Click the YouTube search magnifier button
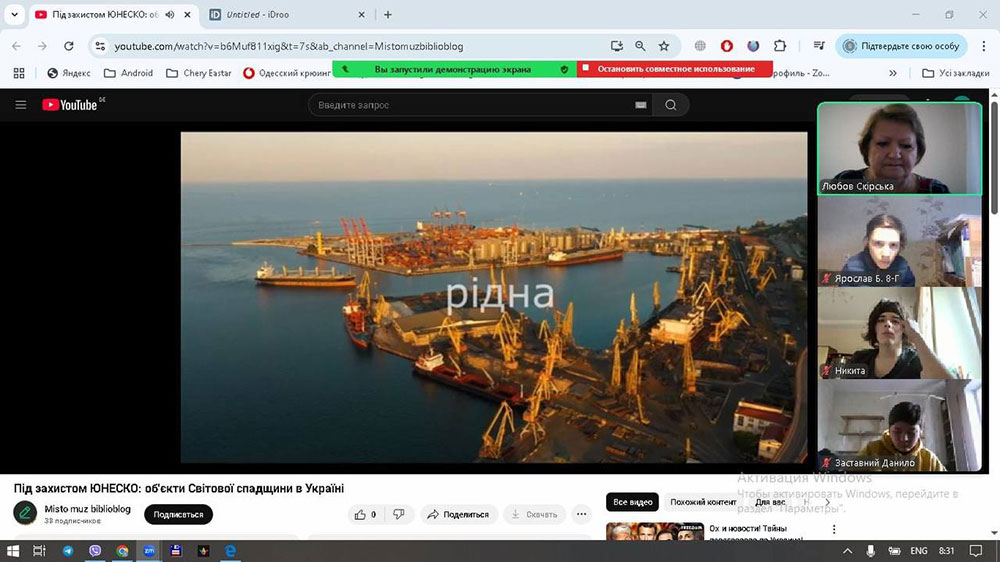 coord(670,105)
